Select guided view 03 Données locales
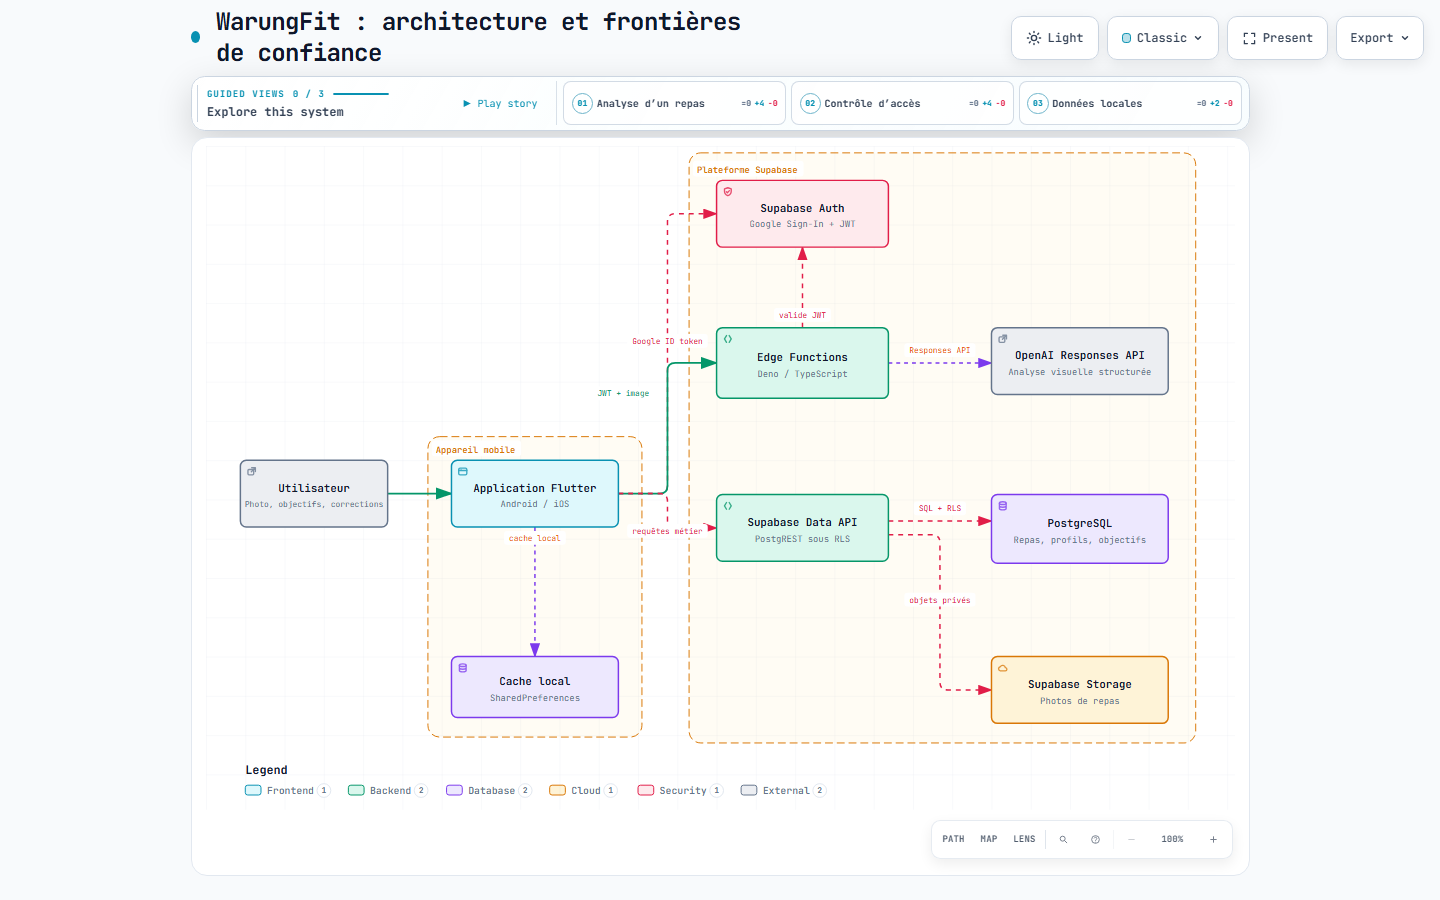1440x900 pixels. click(x=1130, y=103)
